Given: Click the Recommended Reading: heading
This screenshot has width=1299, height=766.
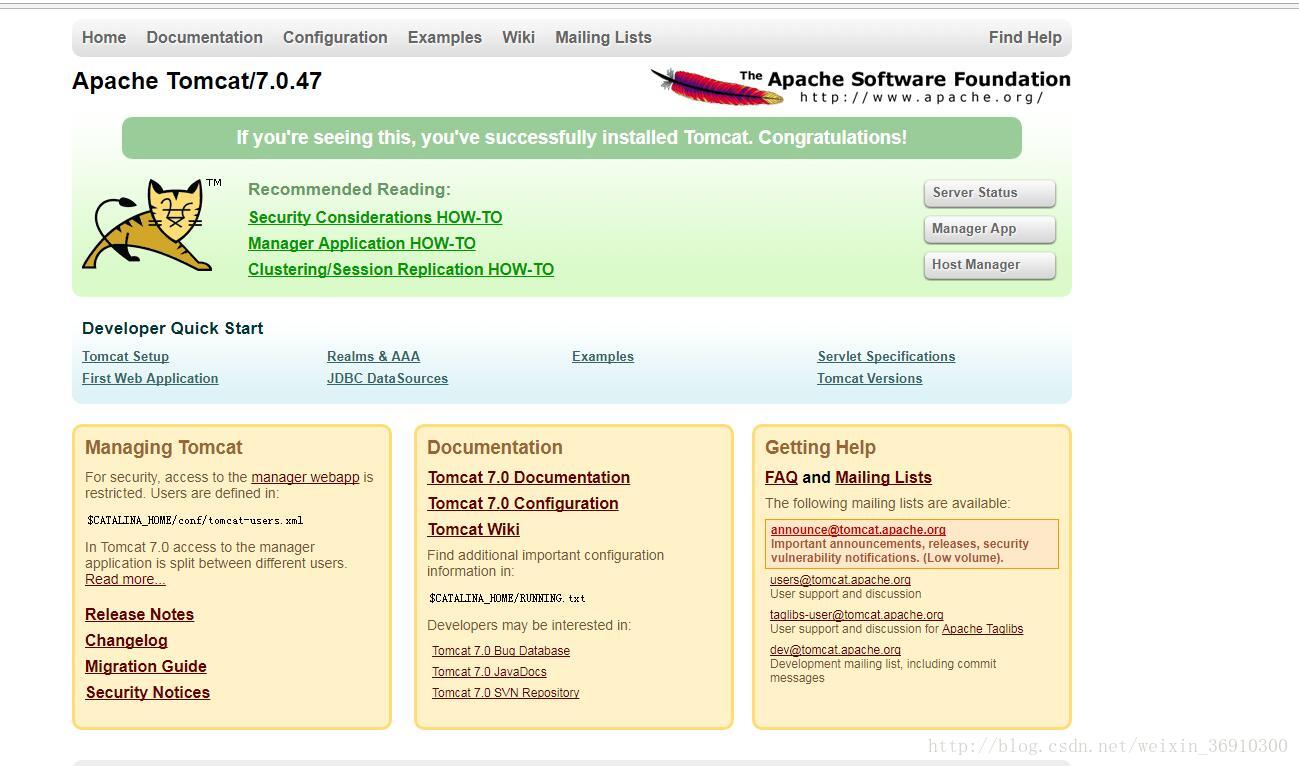Looking at the screenshot, I should [349, 189].
